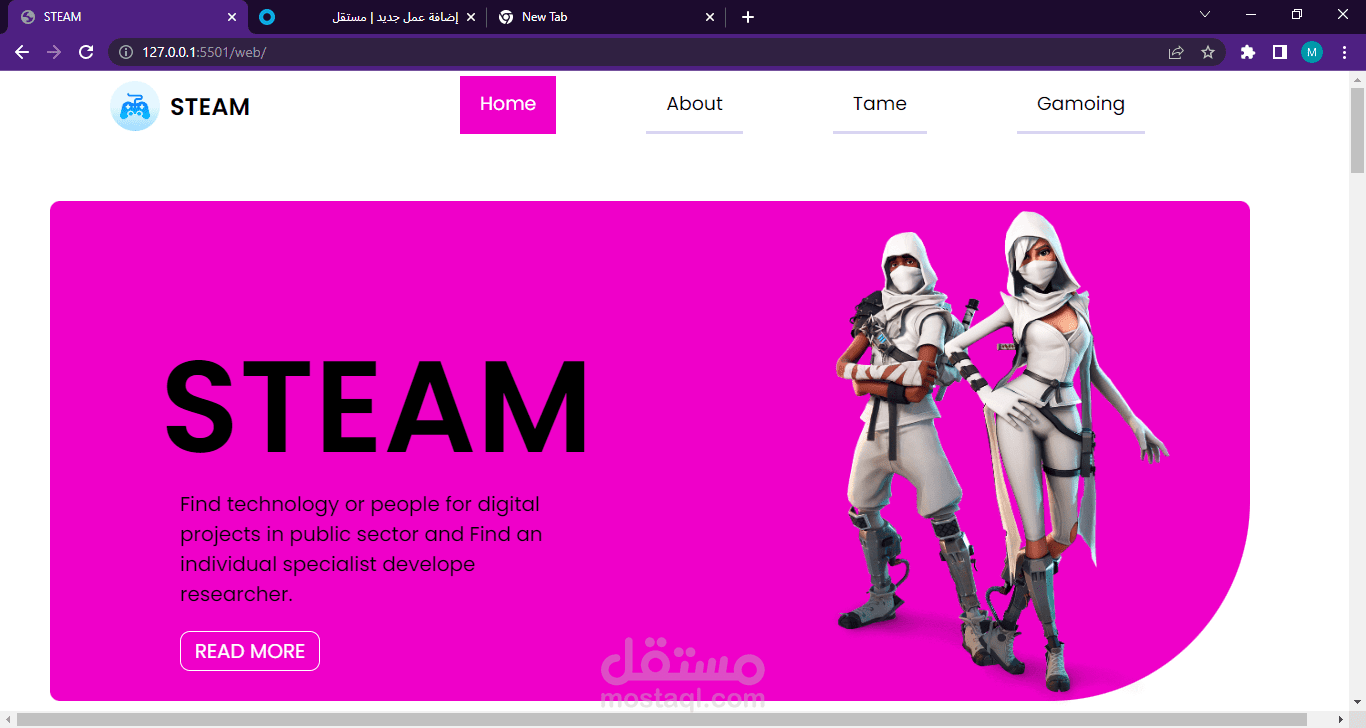Share this page icon in address bar
1366x728 pixels.
(x=1176, y=52)
